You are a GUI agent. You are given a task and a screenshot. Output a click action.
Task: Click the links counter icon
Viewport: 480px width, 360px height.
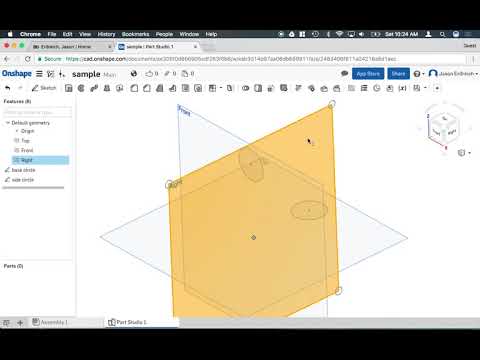(170, 74)
